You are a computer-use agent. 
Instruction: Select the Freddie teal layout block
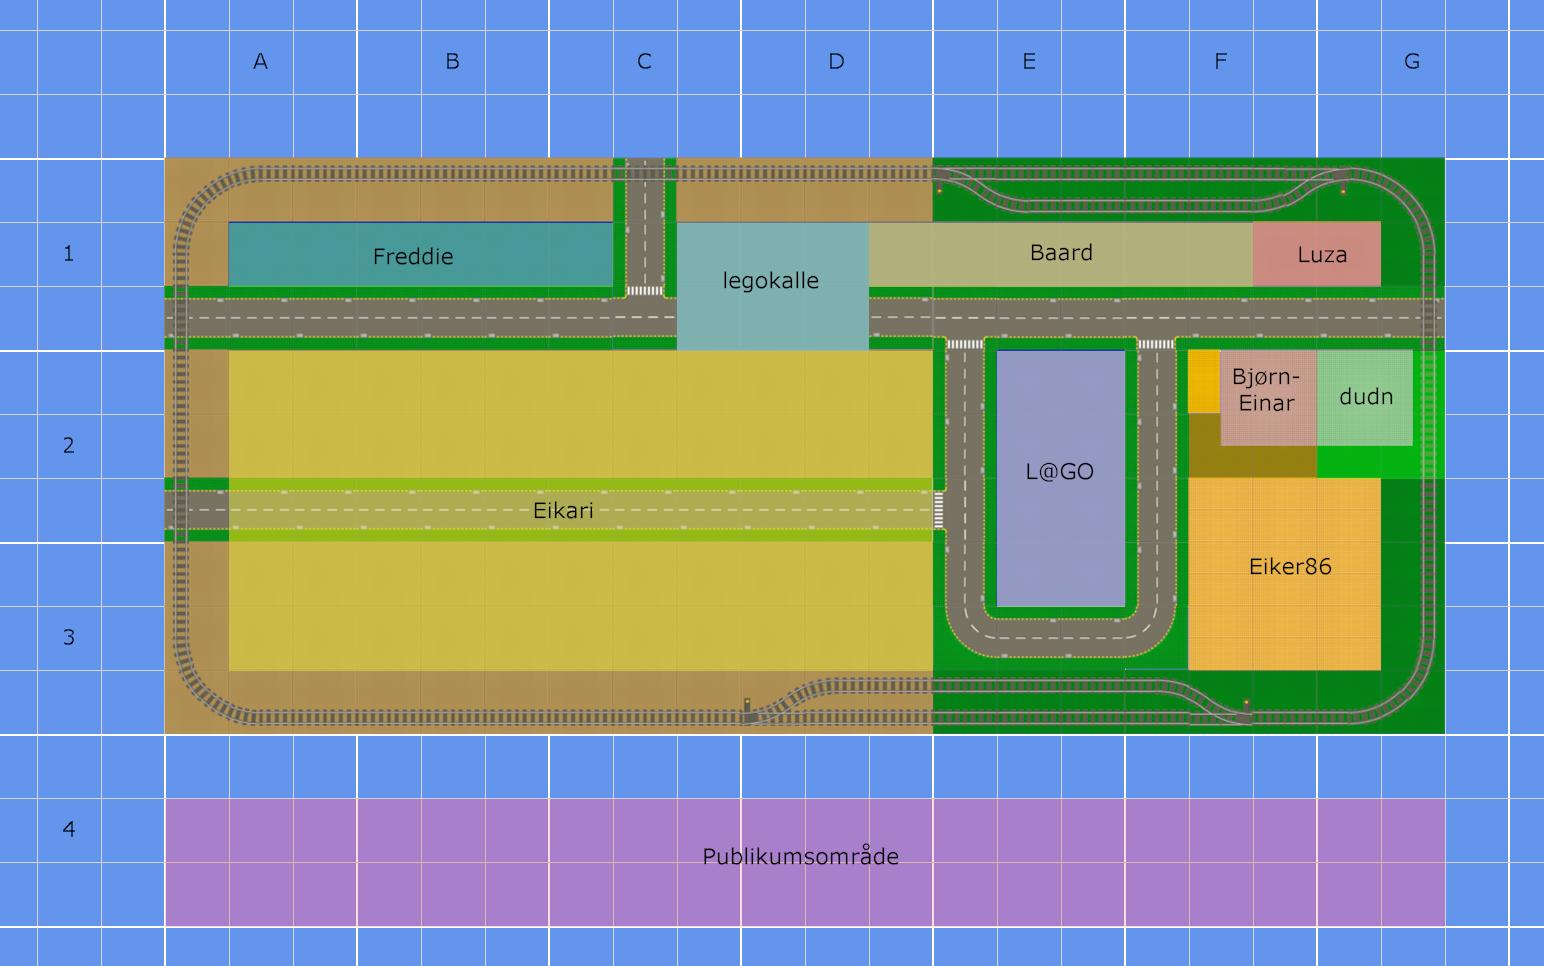coord(421,254)
